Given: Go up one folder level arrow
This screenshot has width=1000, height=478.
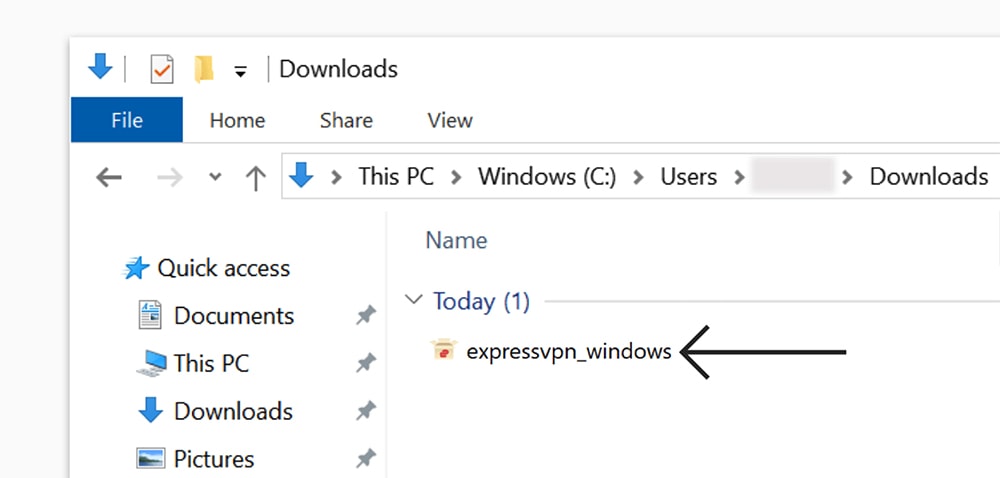Looking at the screenshot, I should click(256, 178).
